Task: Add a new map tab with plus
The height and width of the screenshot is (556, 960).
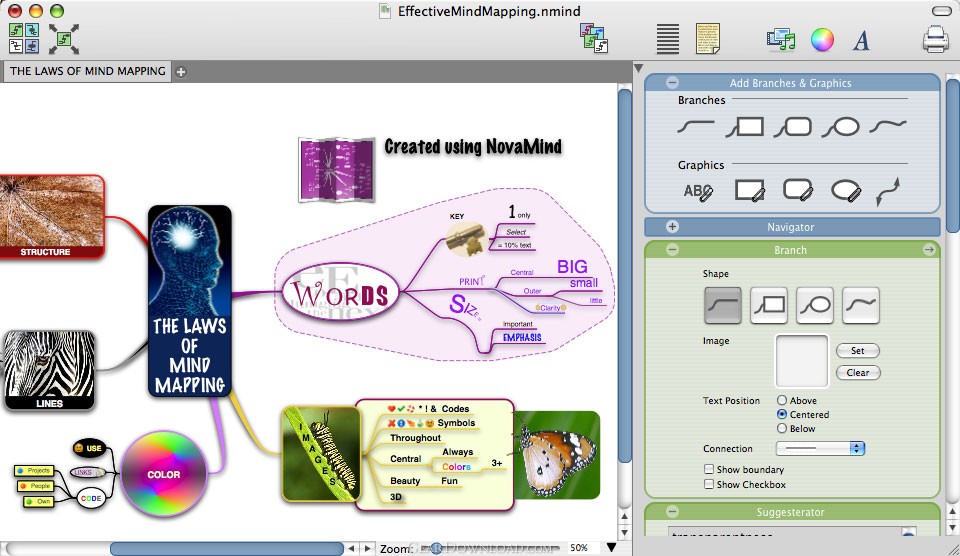Action: [181, 72]
